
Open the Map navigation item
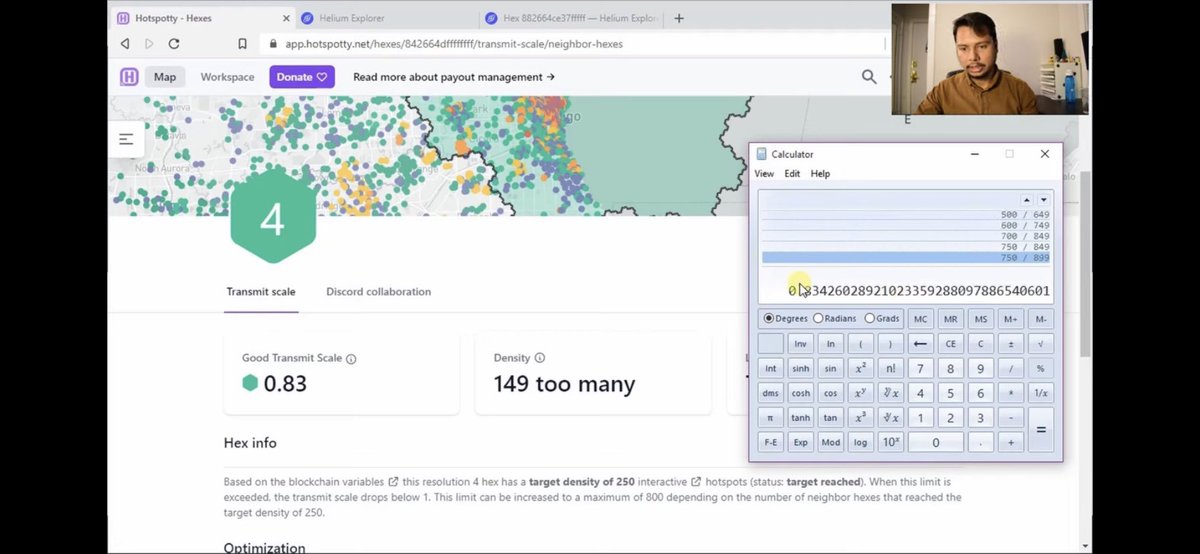(165, 77)
